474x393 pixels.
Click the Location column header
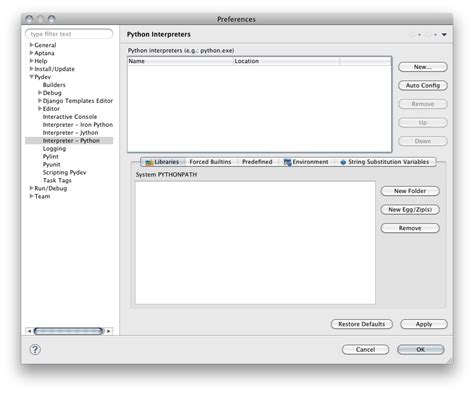coord(286,61)
